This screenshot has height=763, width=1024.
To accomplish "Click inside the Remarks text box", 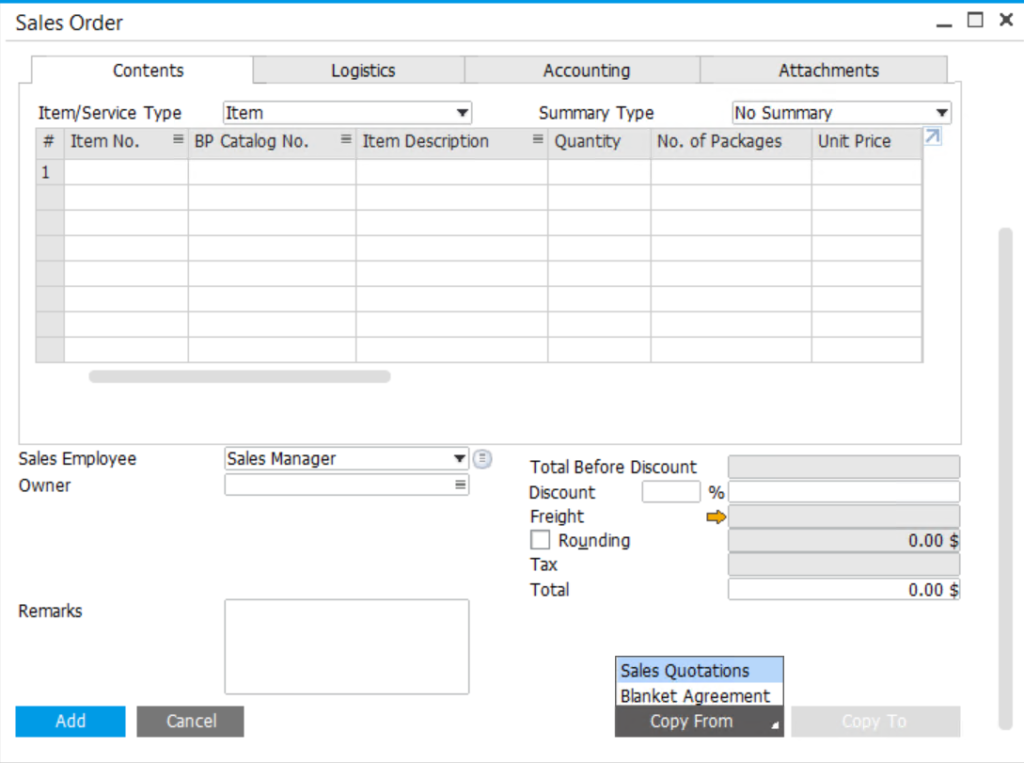I will (x=346, y=645).
